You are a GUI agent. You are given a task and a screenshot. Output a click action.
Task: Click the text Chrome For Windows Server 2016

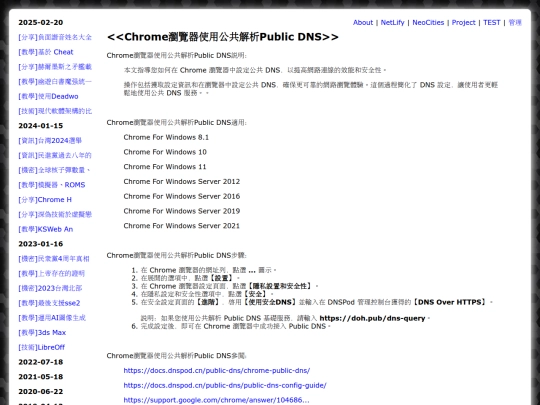pos(182,197)
